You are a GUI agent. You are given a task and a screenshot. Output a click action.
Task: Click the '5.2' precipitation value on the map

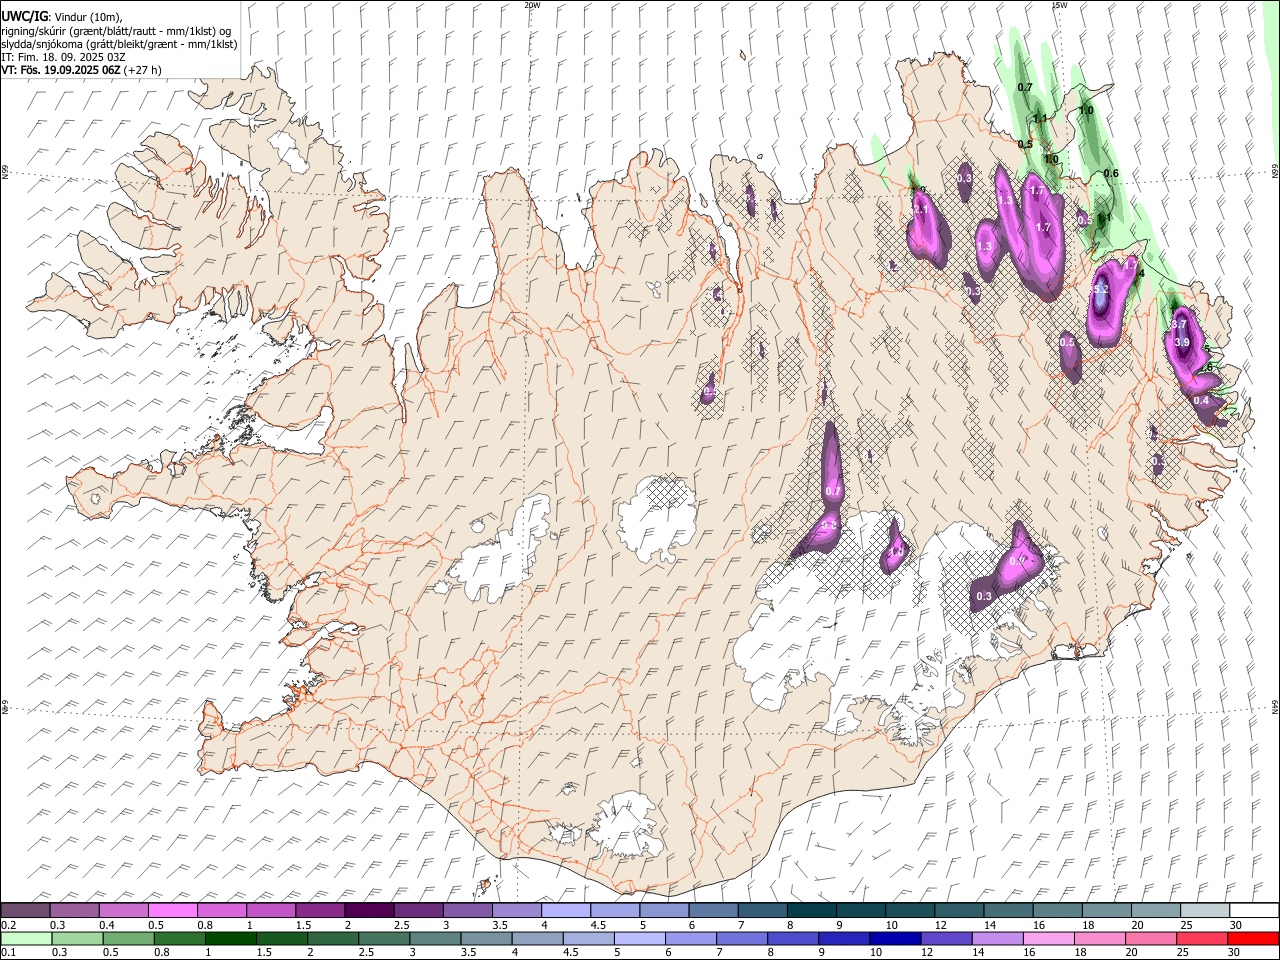click(1102, 289)
